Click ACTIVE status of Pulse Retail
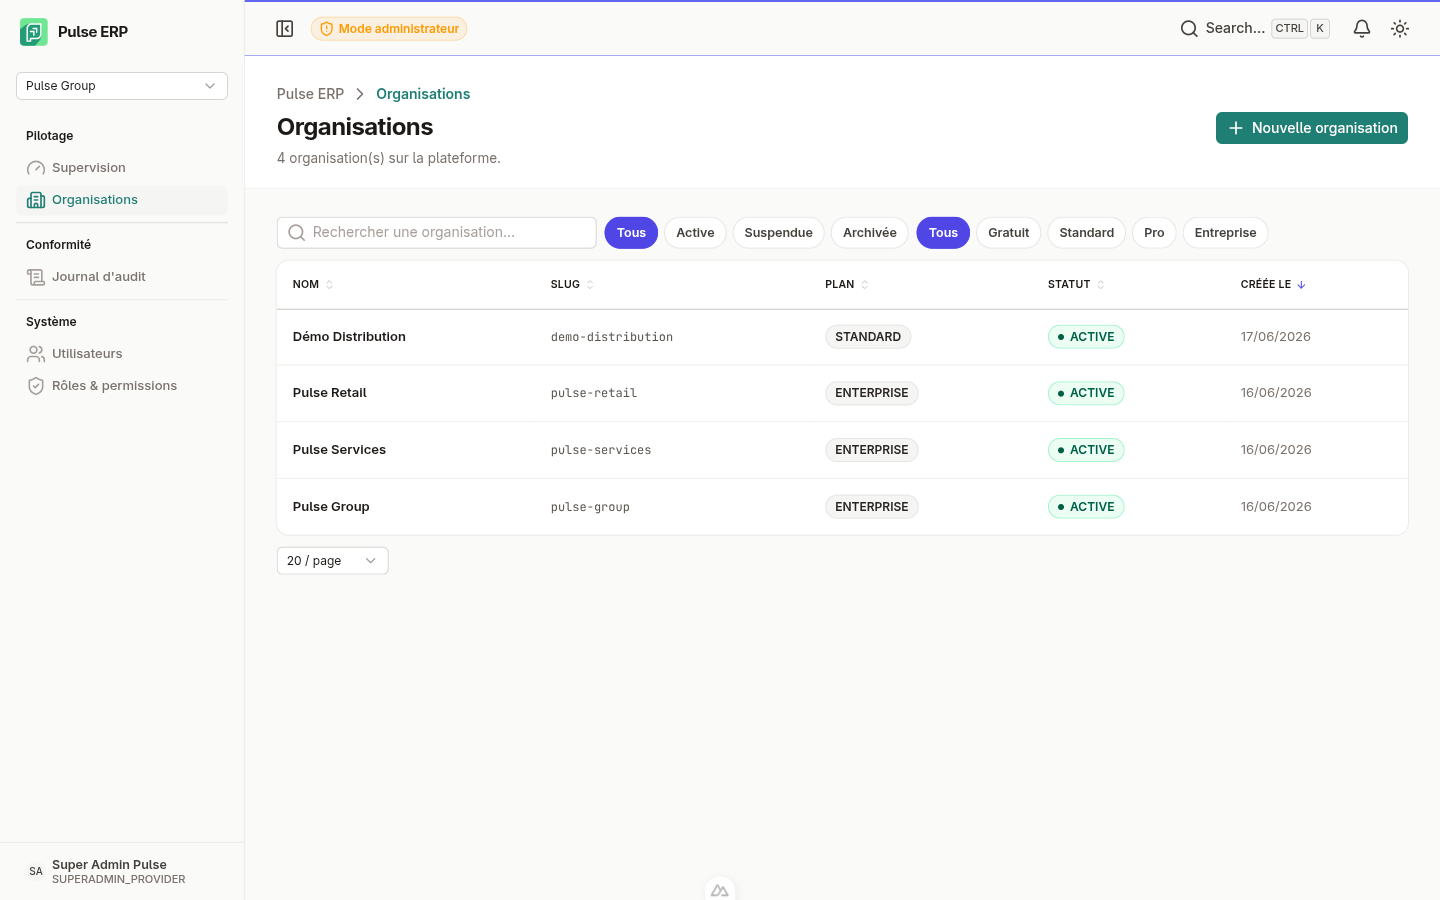The height and width of the screenshot is (900, 1440). [x=1086, y=393]
